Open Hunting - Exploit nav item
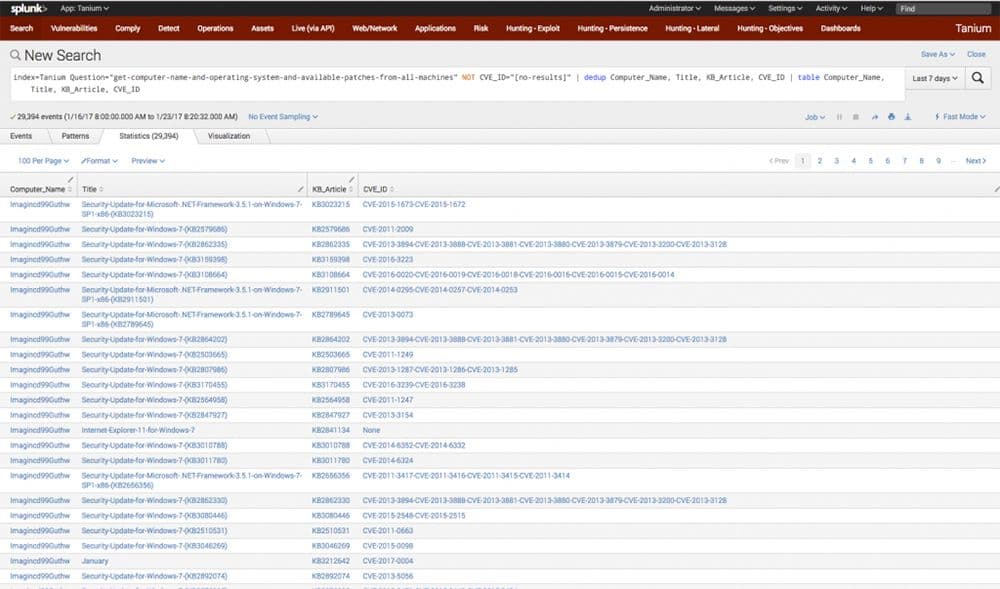The height and width of the screenshot is (589, 1000). (533, 29)
